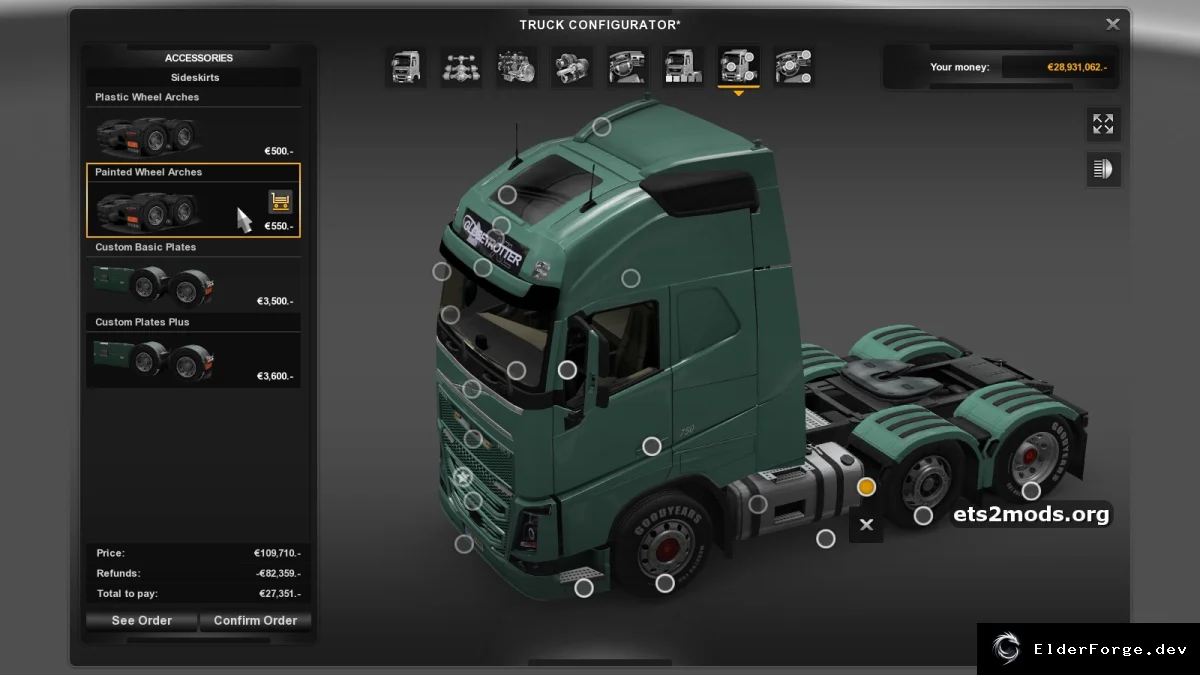Click the accessory node on the fuel tank

tap(758, 504)
